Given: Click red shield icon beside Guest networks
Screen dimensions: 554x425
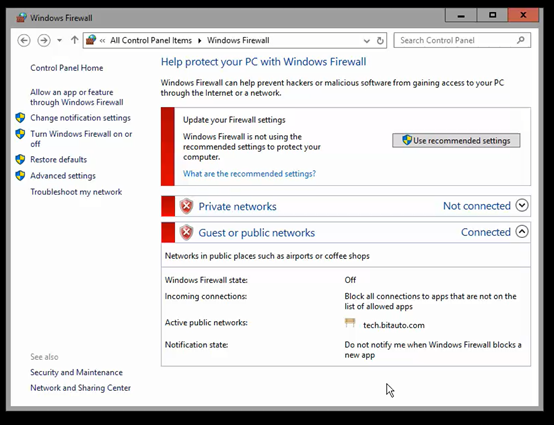Looking at the screenshot, I should pyautogui.click(x=187, y=233).
